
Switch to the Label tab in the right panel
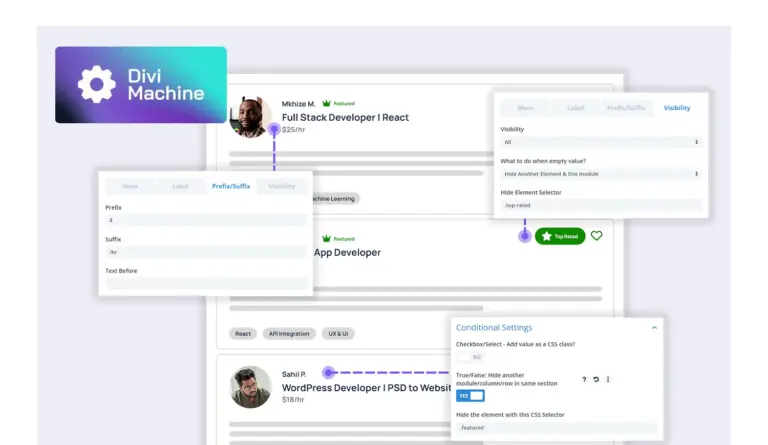(576, 108)
